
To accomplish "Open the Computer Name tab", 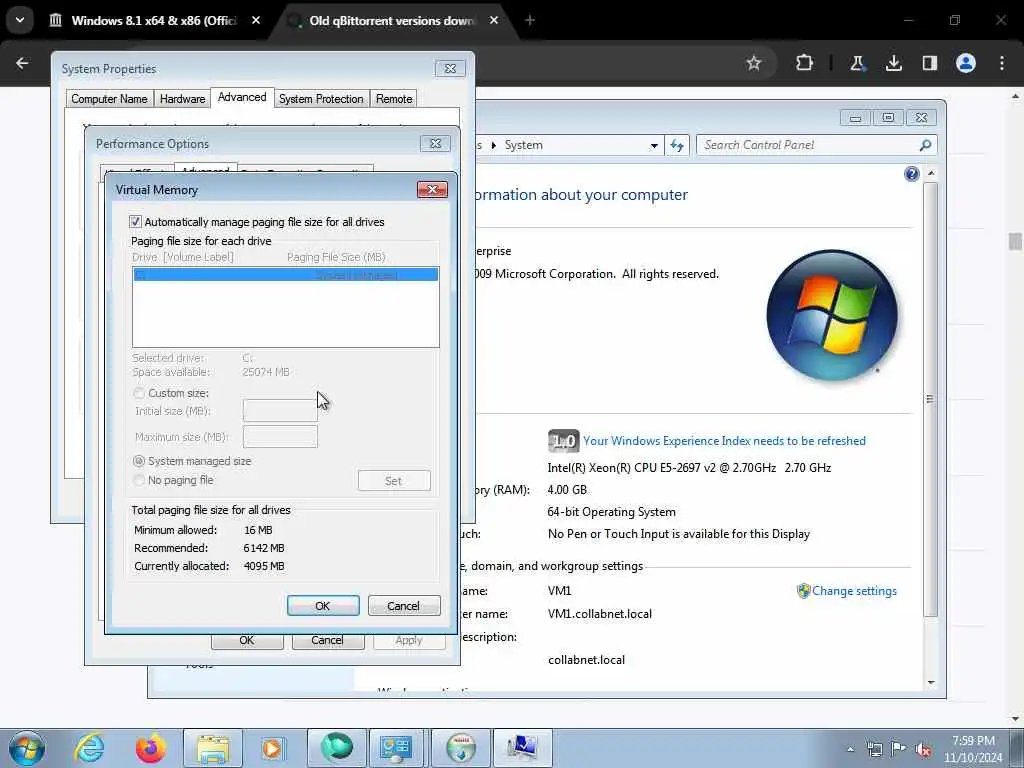I will pos(109,99).
